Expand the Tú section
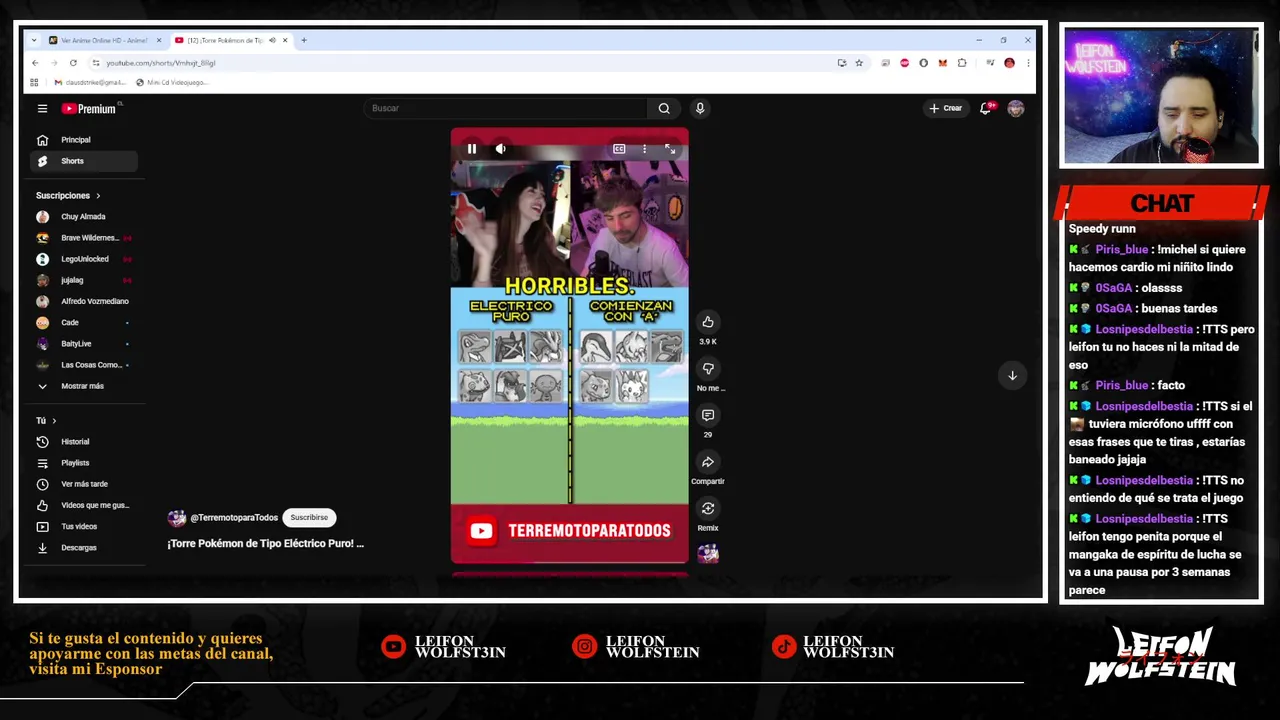Image resolution: width=1280 pixels, height=720 pixels. pyautogui.click(x=46, y=421)
